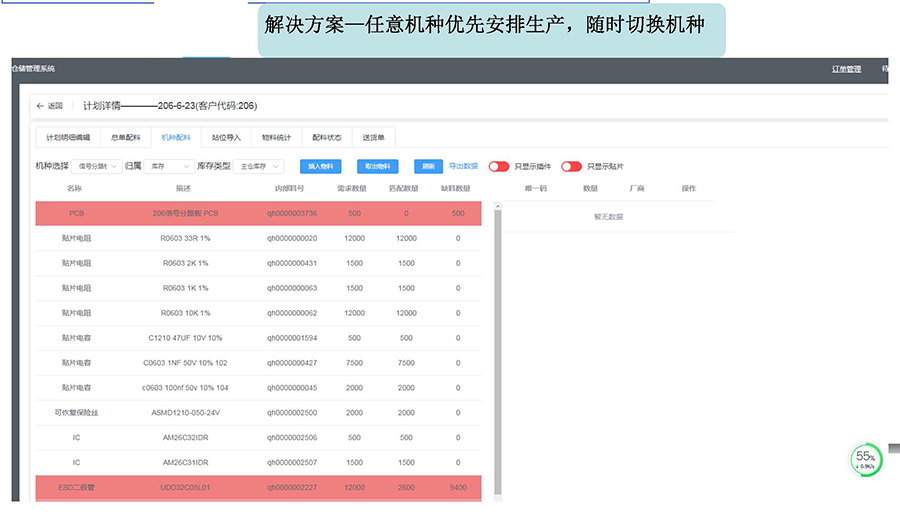Toggle the 只显示插件 switch

pos(498,167)
